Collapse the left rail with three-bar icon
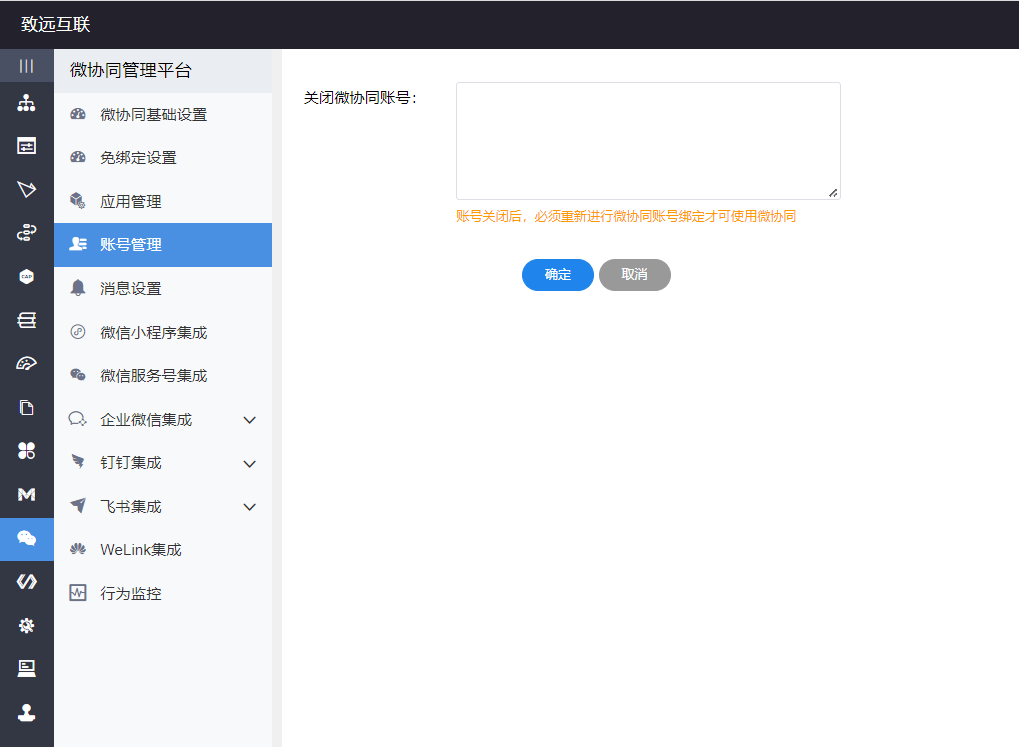Screen dimensions: 1019x747 (27, 66)
